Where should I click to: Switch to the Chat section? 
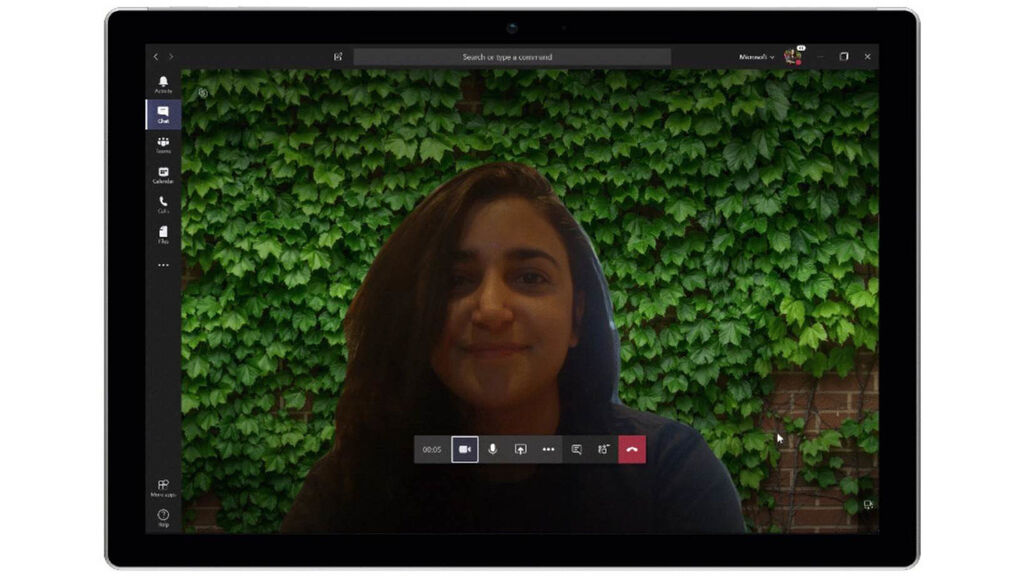pos(163,114)
